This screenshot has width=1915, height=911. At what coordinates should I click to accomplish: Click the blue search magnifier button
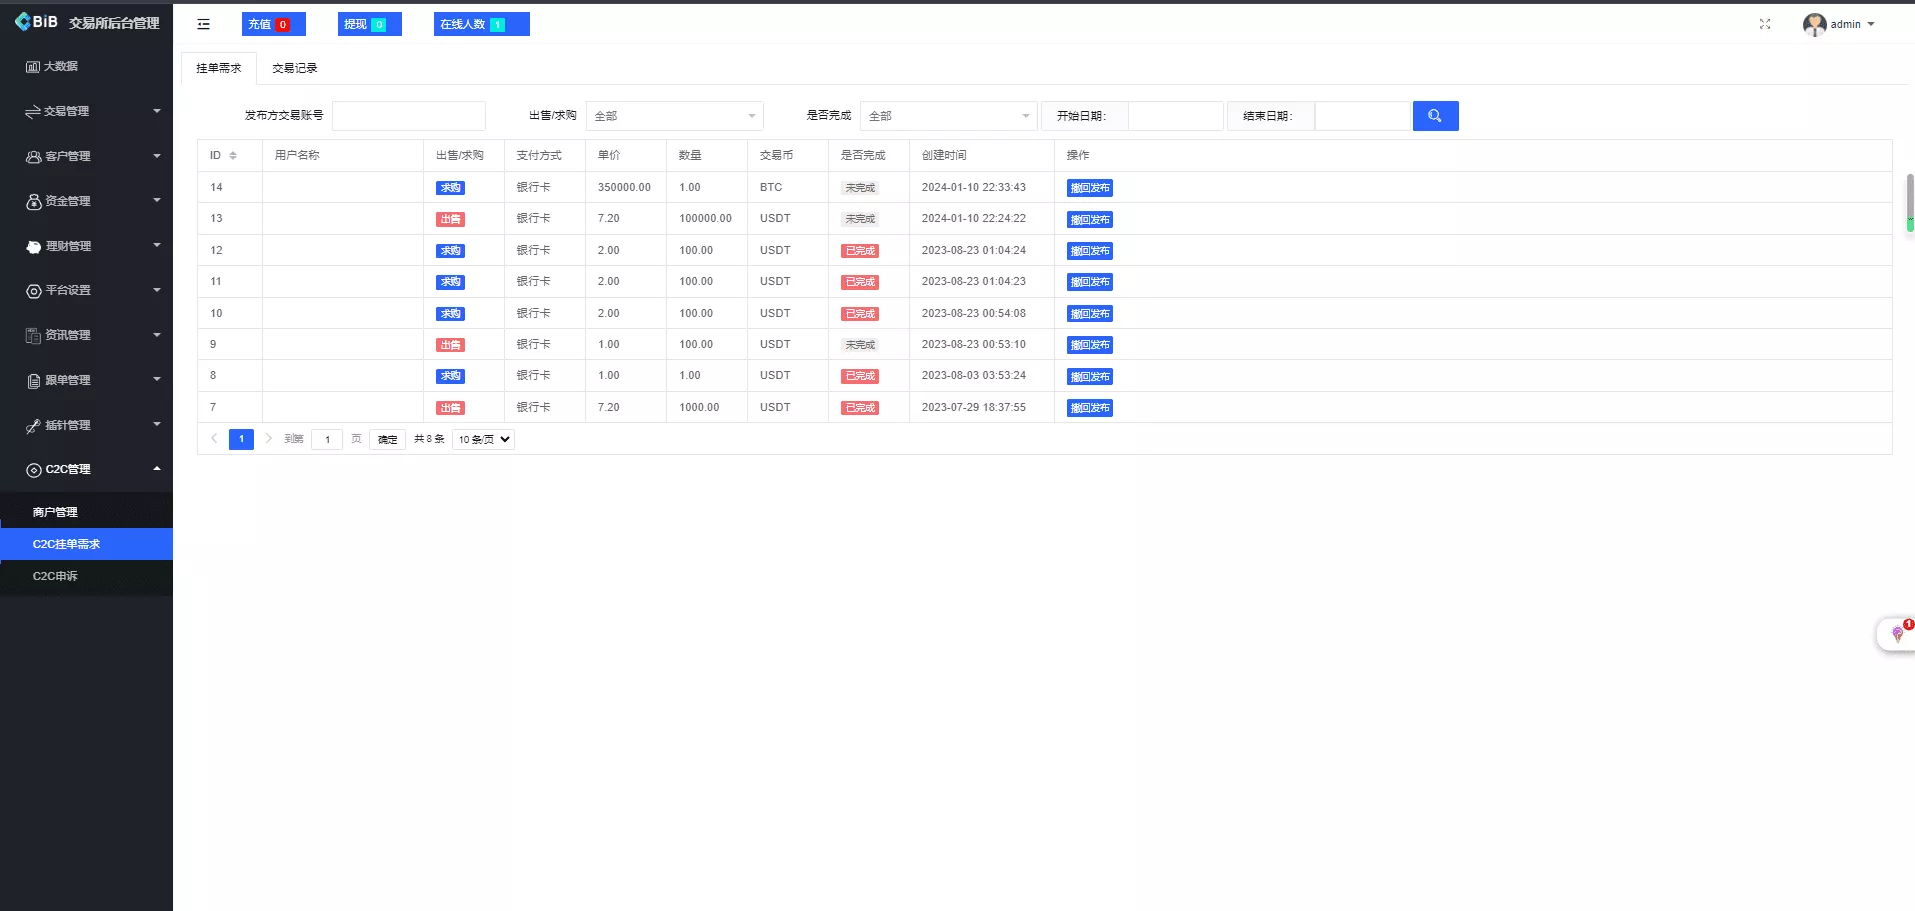(1435, 116)
